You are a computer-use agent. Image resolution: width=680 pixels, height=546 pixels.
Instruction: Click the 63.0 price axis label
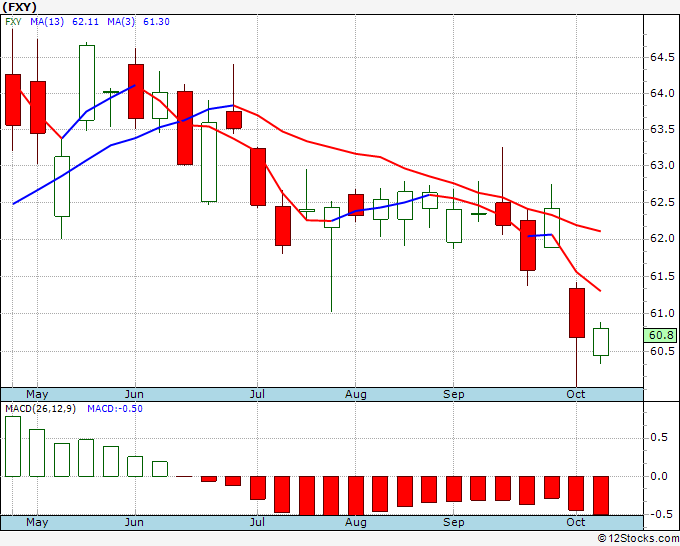(x=662, y=165)
